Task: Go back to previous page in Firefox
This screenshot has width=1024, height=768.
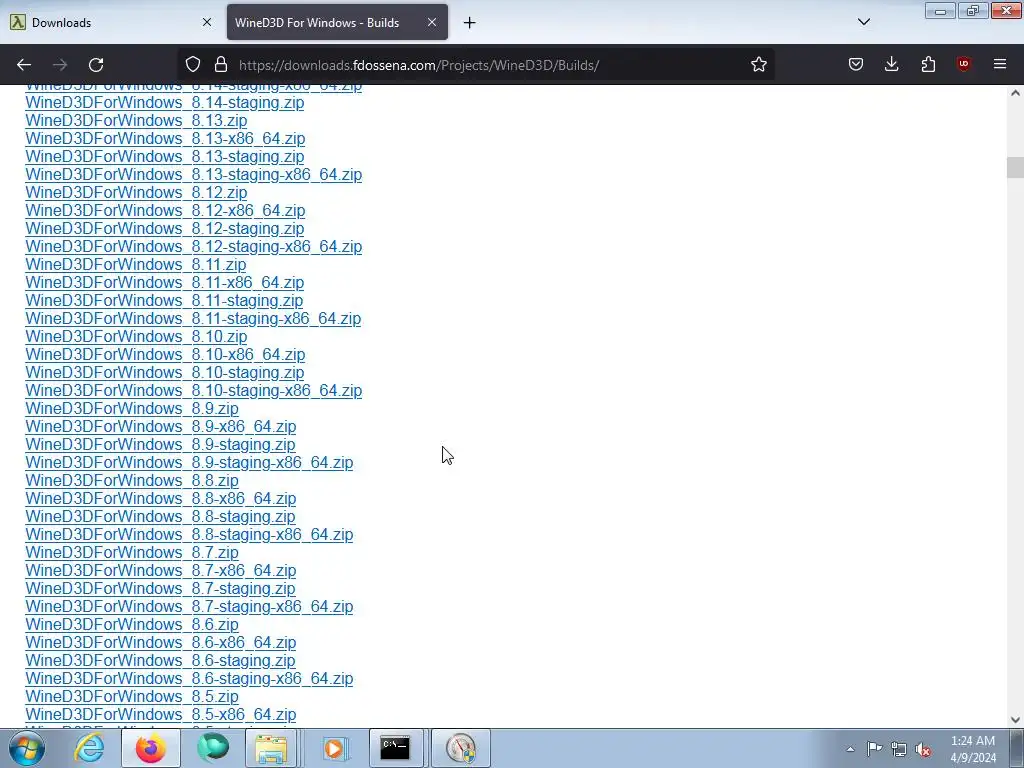Action: [x=24, y=65]
